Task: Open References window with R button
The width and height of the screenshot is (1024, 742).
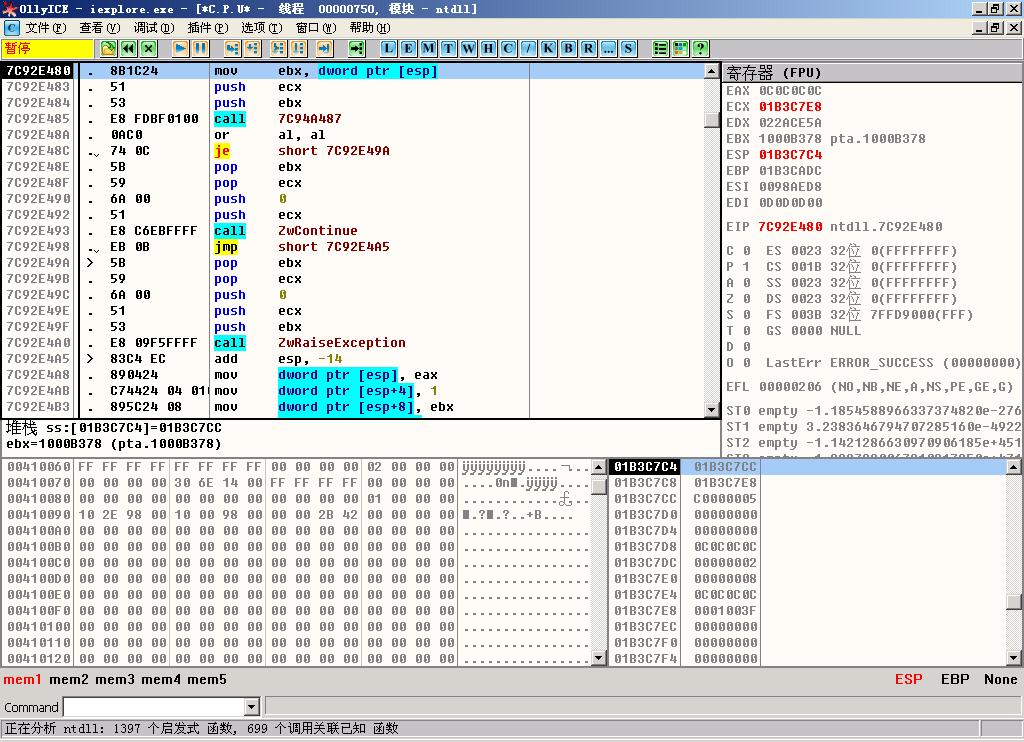Action: 588,48
